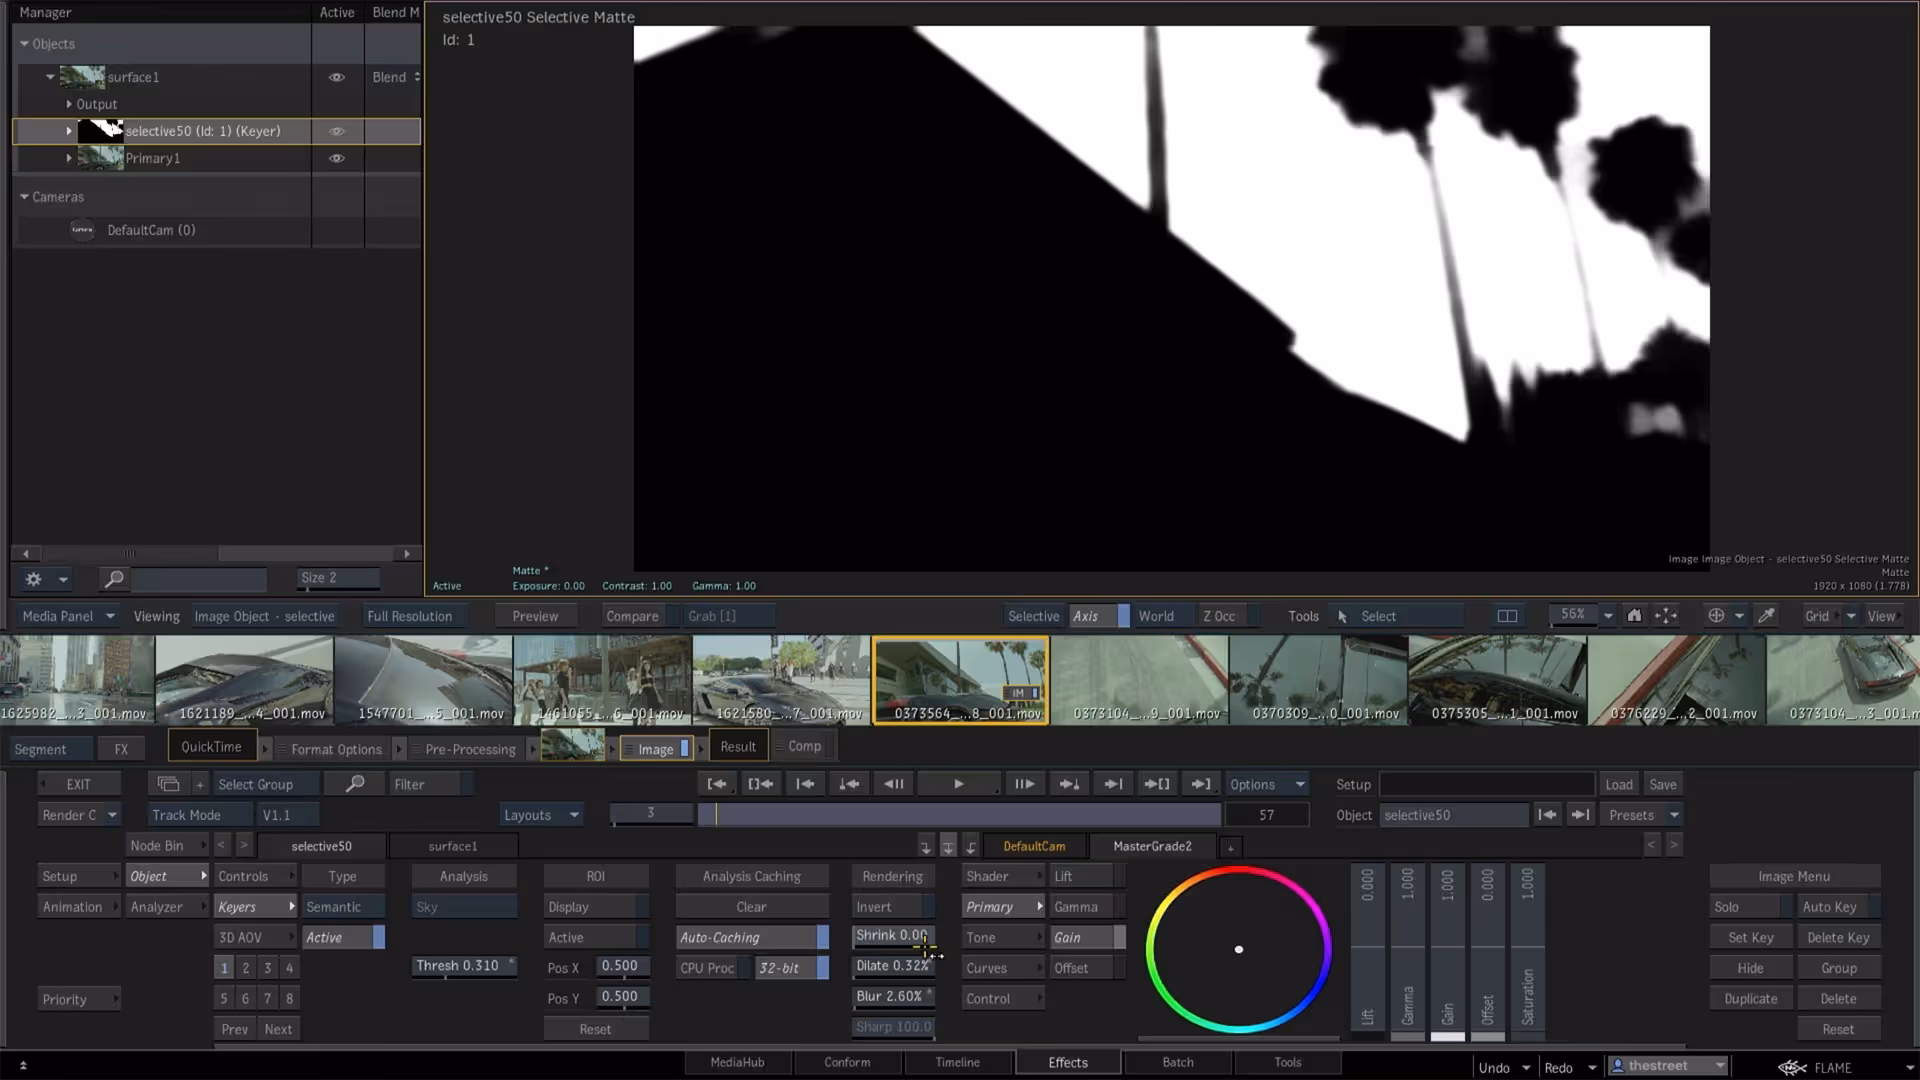The height and width of the screenshot is (1080, 1920).
Task: Go to the first frame of the clip
Action: pos(716,784)
